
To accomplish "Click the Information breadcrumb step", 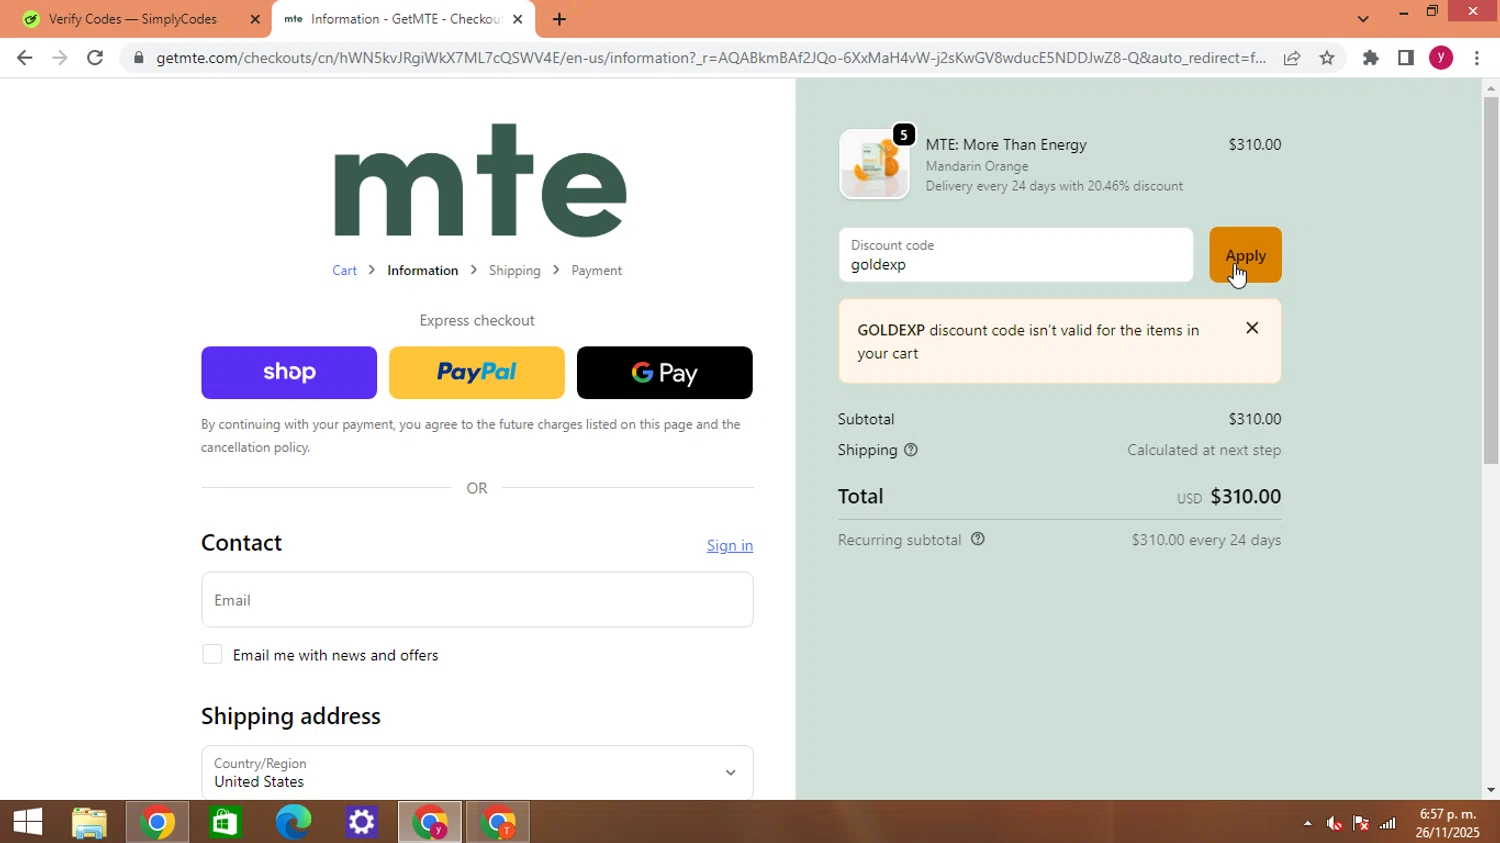I will pos(422,270).
